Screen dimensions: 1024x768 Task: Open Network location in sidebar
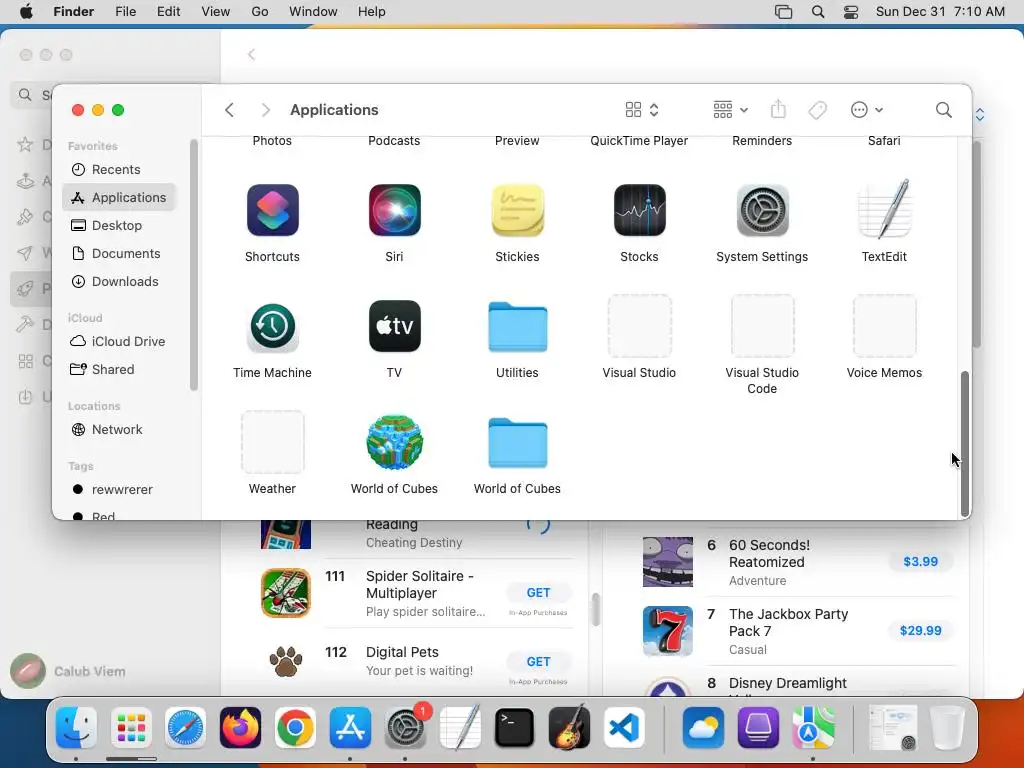[120, 430]
